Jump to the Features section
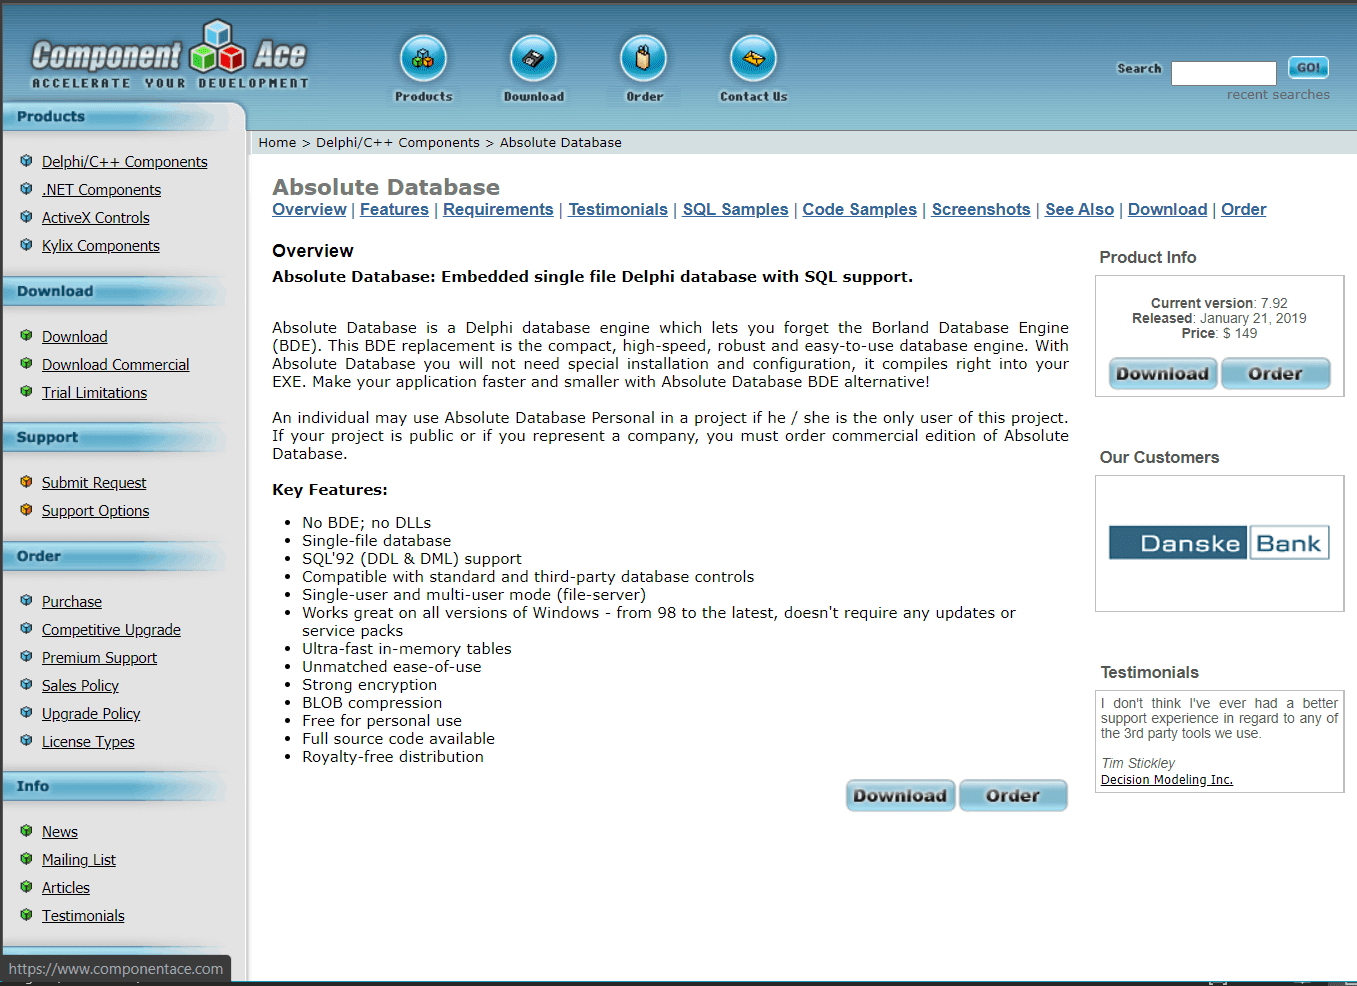This screenshot has height=986, width=1357. tap(394, 209)
